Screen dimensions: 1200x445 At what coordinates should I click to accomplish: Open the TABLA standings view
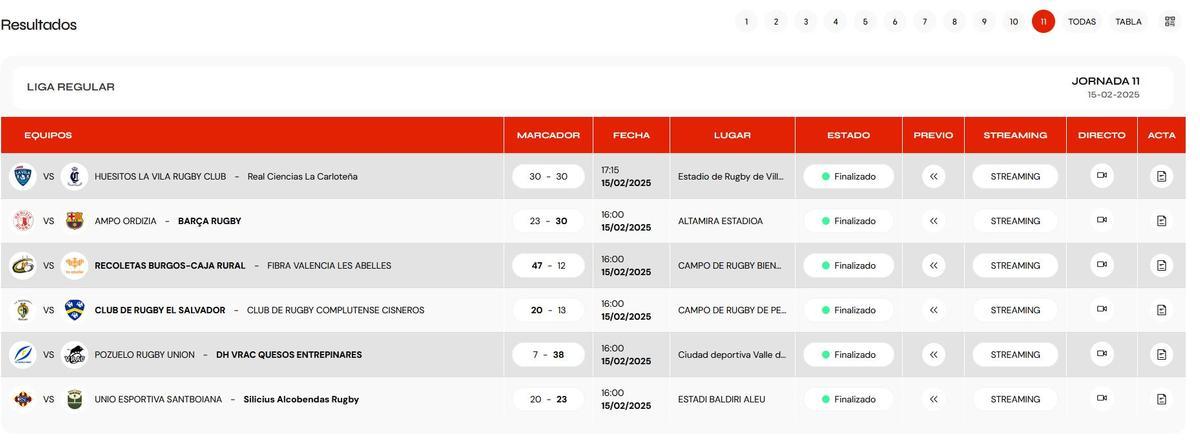pos(1129,21)
